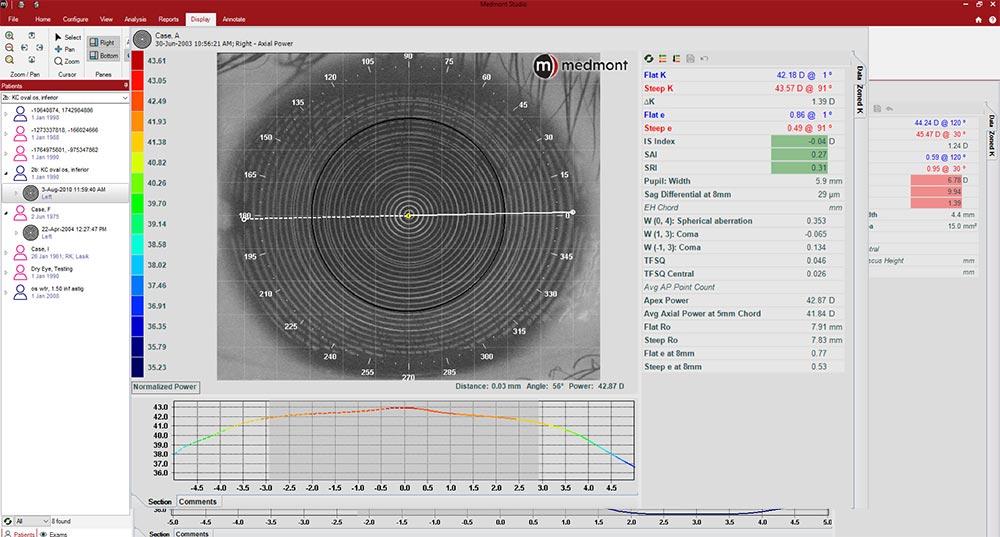The height and width of the screenshot is (537, 1000).
Task: Click the zoom in magnifier icon
Action: coord(10,36)
